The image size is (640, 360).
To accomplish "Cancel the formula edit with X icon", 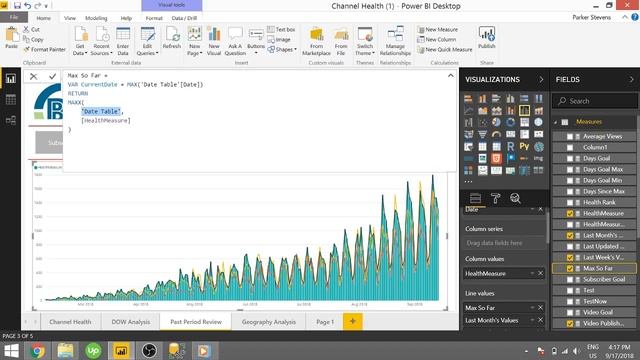I will coord(33,76).
